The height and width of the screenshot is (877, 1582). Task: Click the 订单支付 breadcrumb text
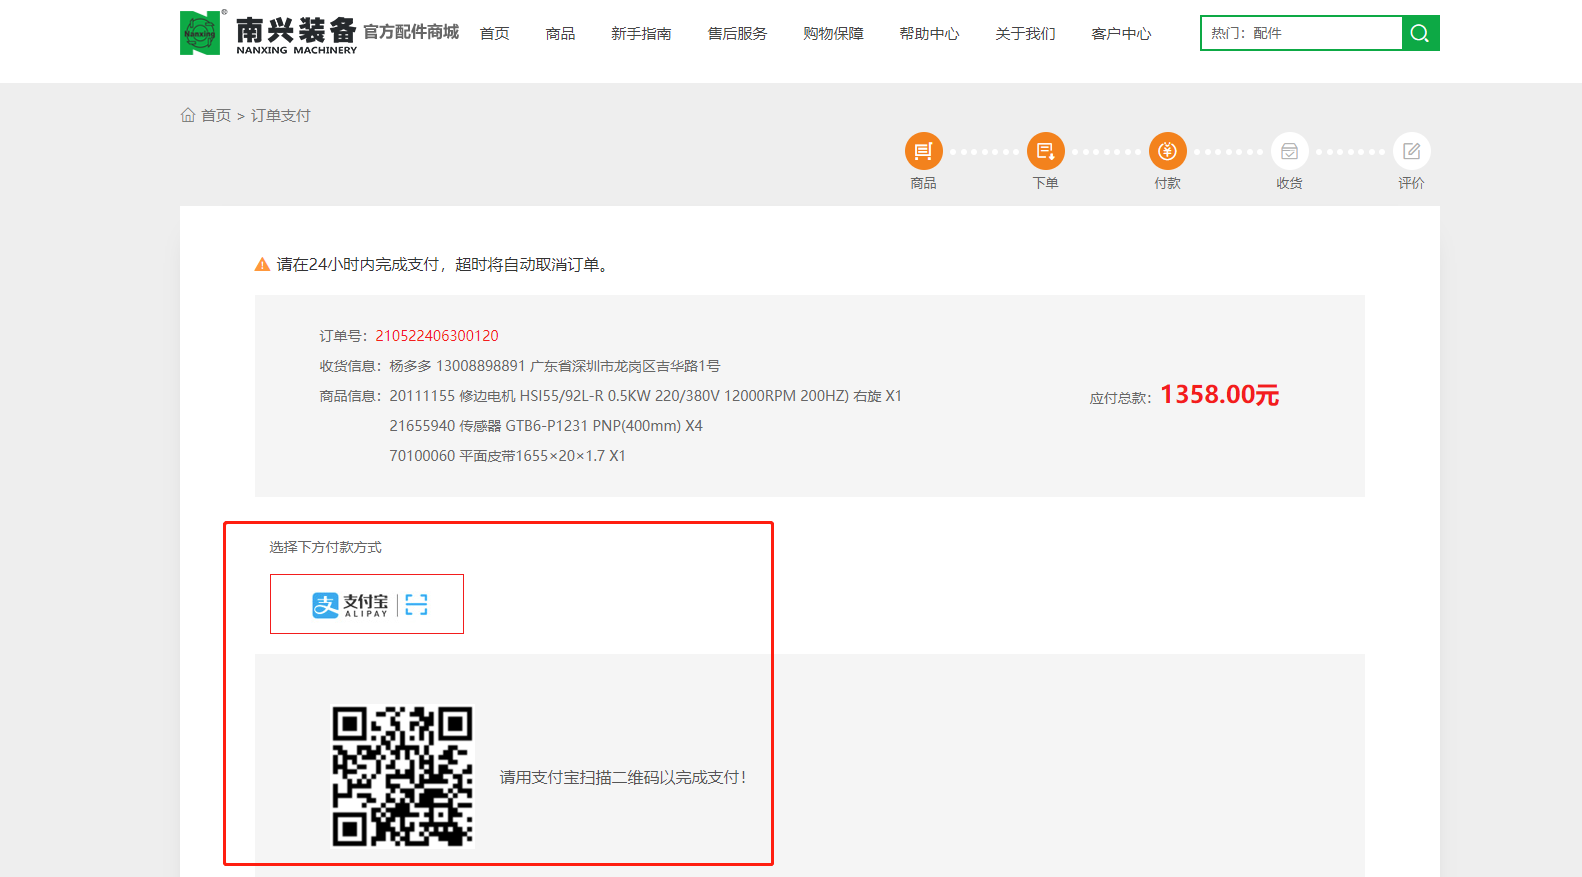point(280,116)
